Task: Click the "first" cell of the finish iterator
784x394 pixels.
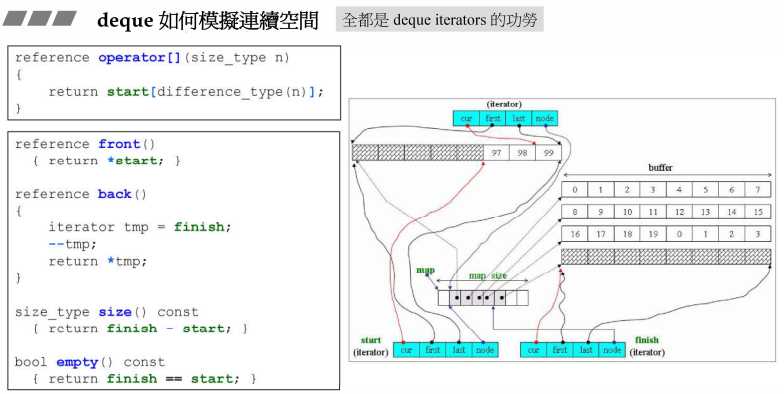Action: click(560, 350)
